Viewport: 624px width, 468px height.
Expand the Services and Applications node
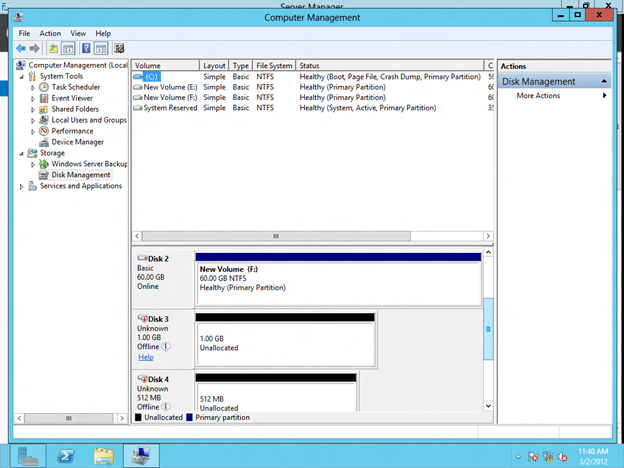tap(22, 186)
